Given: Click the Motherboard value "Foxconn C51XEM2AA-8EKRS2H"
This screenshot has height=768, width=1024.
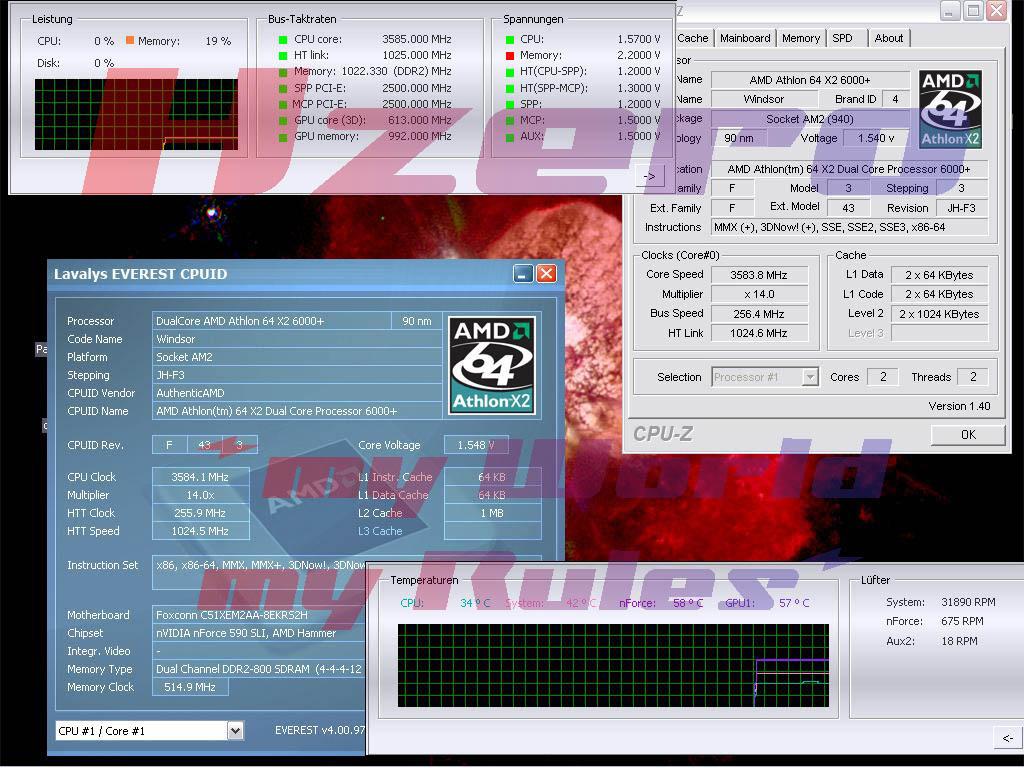Looking at the screenshot, I should pyautogui.click(x=259, y=615).
